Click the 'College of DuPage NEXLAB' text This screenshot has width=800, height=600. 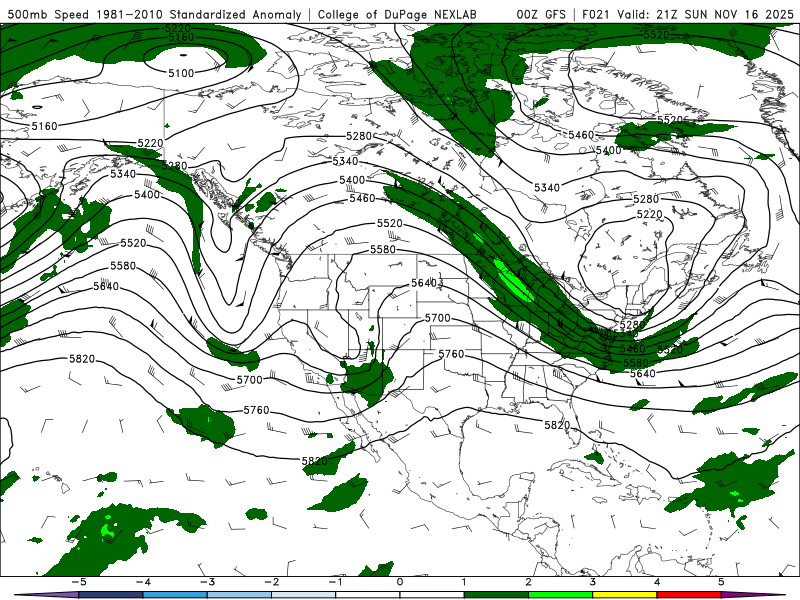397,14
